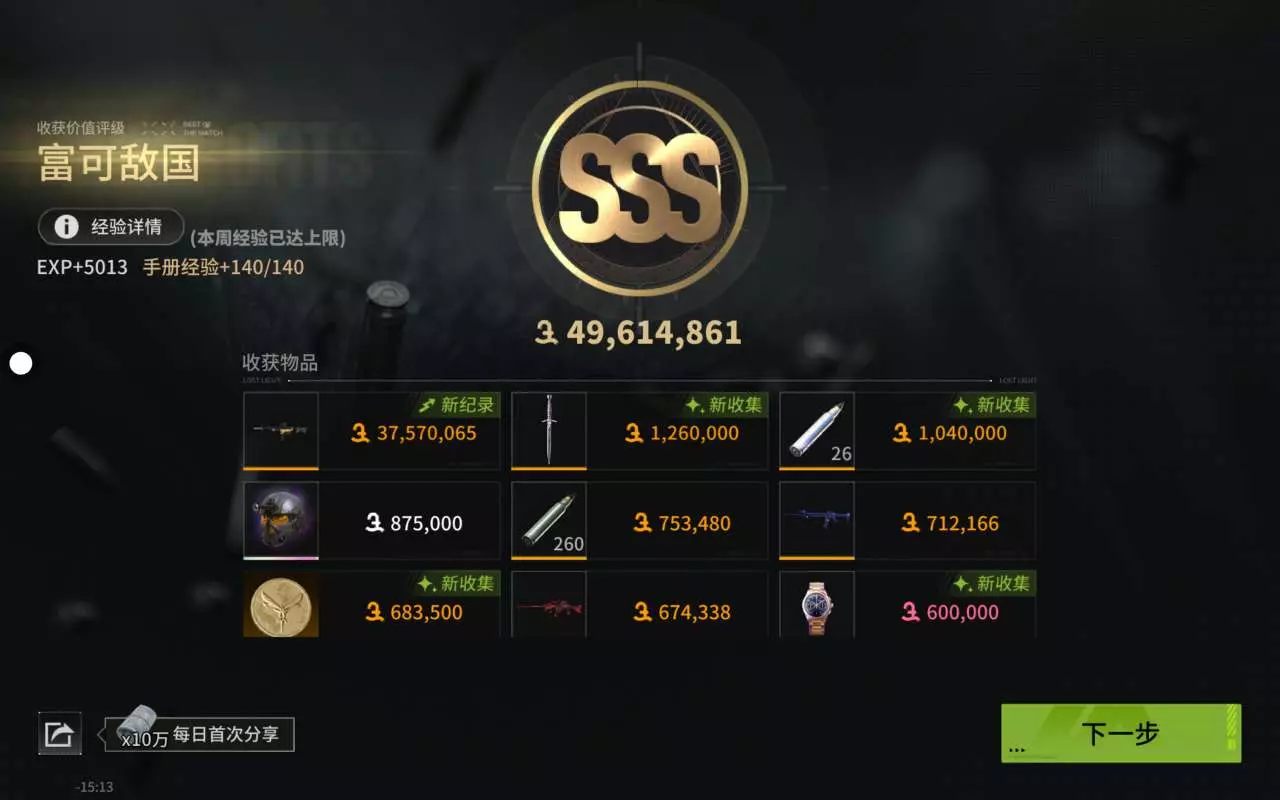
Task: Click the share arrow icon
Action: [x=59, y=734]
